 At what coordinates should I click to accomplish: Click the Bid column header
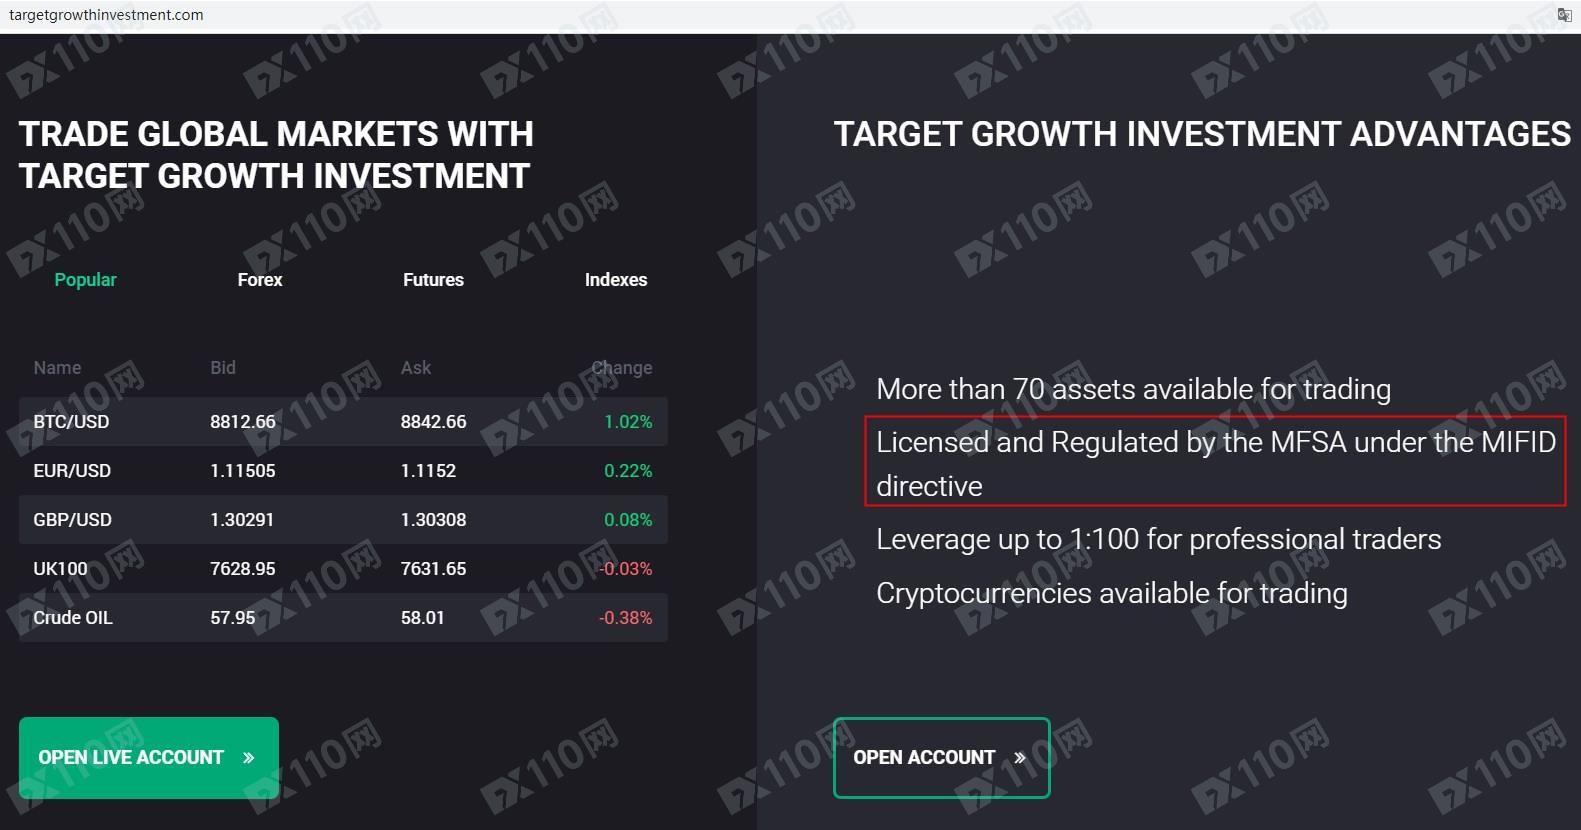point(223,368)
